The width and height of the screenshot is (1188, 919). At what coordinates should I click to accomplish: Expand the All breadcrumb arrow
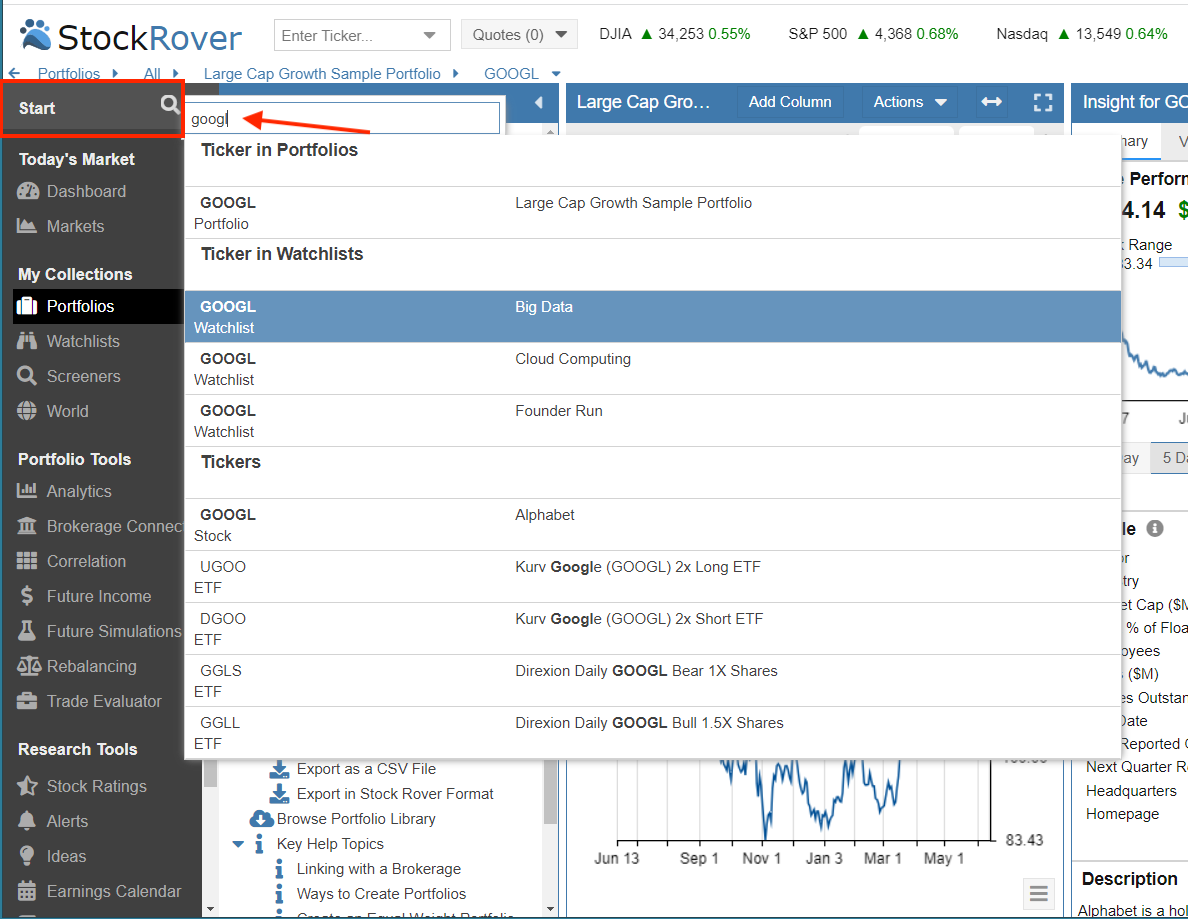point(175,73)
